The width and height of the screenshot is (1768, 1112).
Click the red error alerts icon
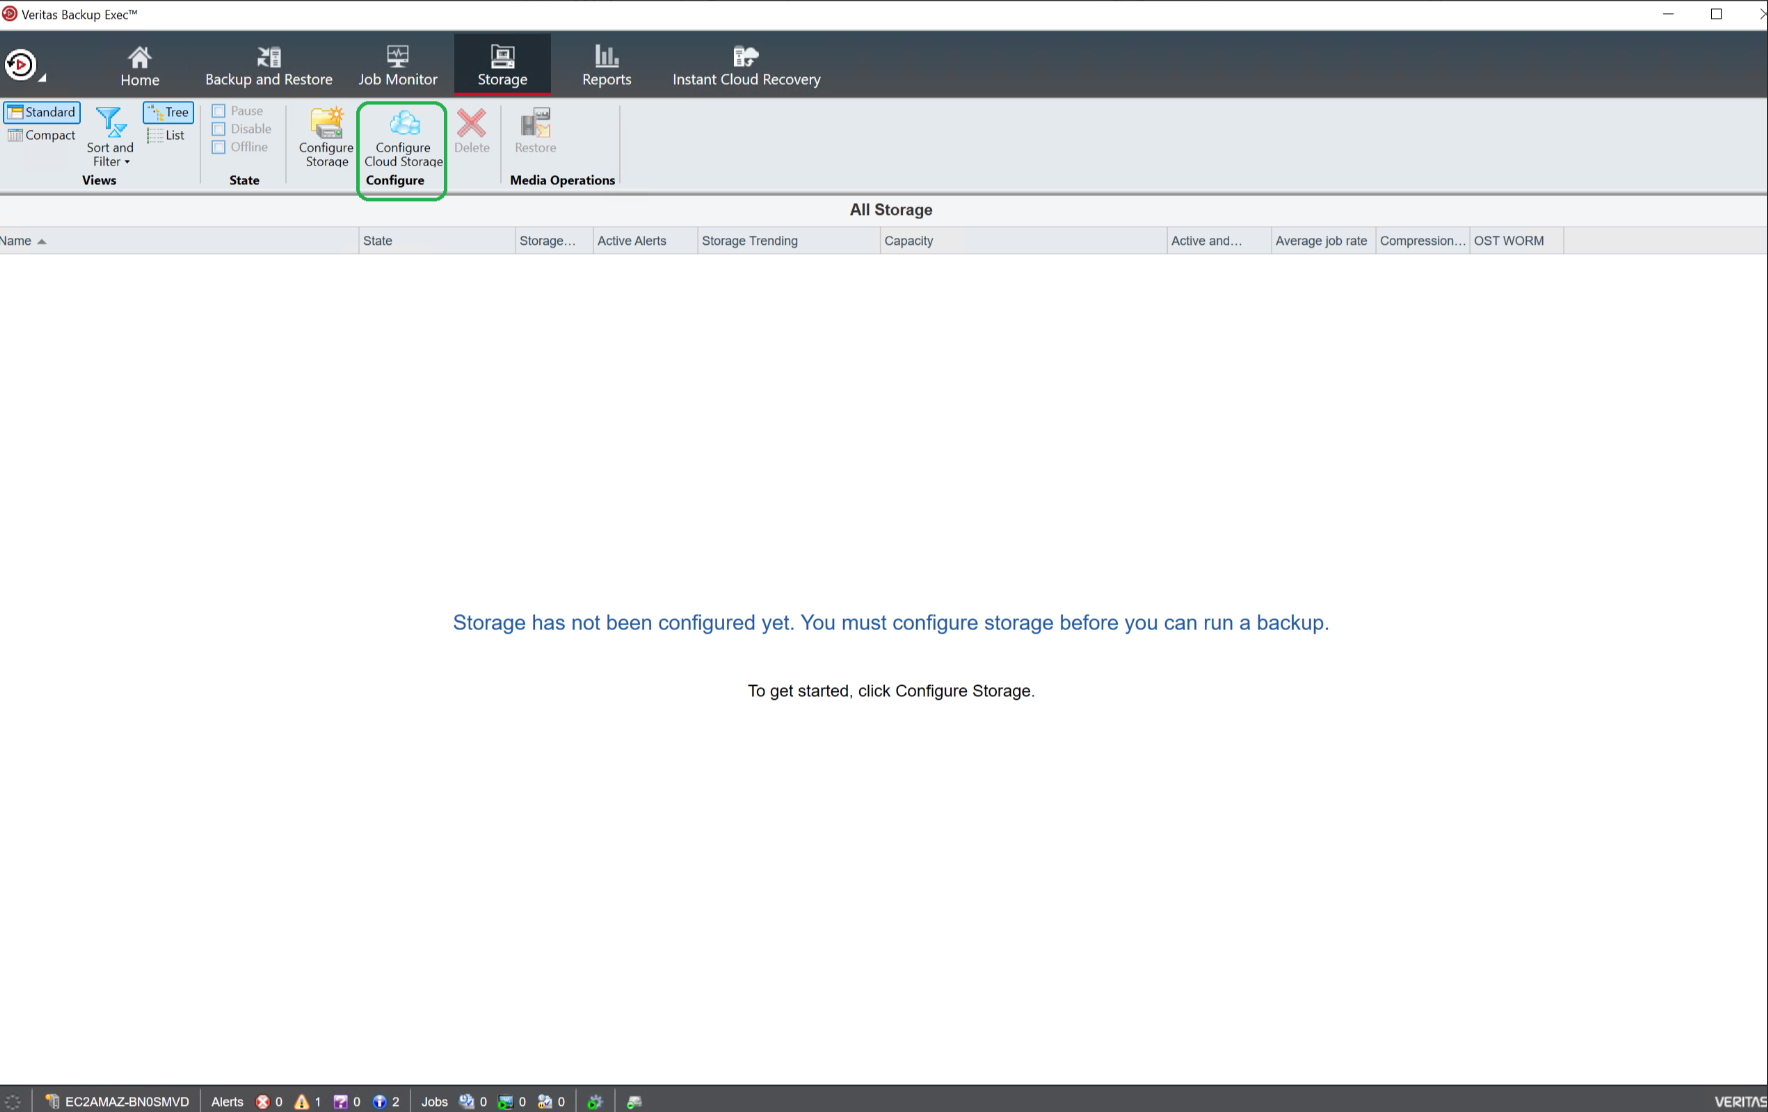[x=263, y=1102]
